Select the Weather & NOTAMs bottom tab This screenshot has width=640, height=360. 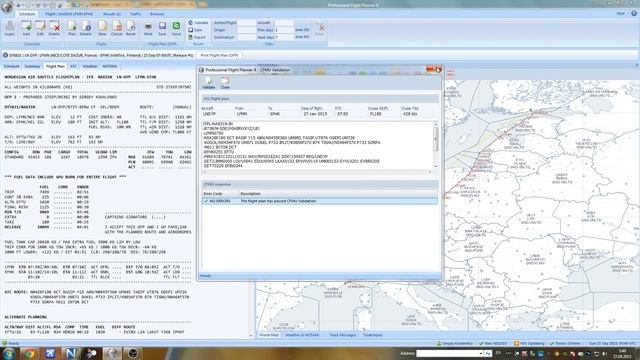tap(302, 335)
